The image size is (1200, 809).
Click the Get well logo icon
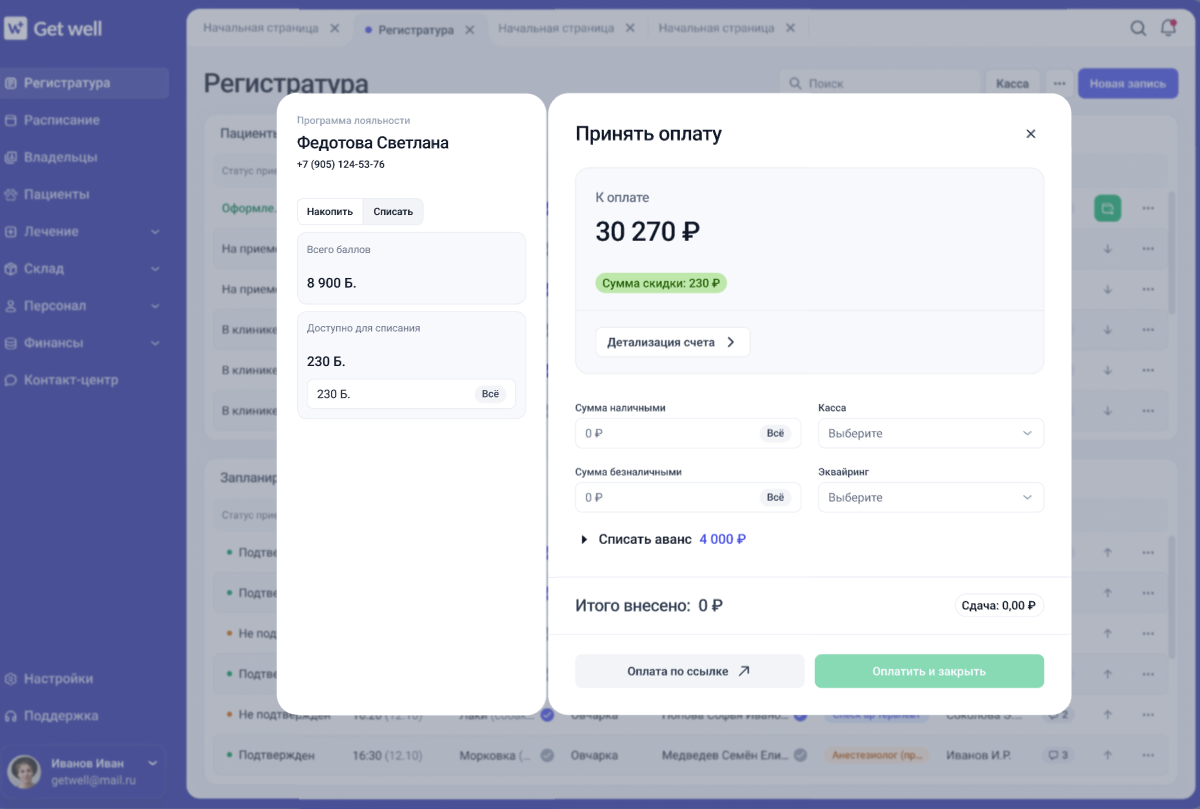tap(15, 29)
